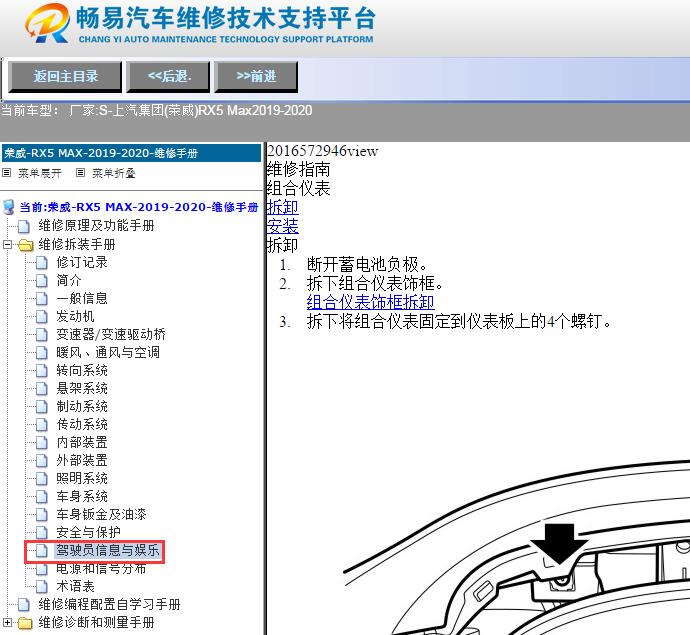Open 外部装置 section
The width and height of the screenshot is (690, 635).
(x=82, y=460)
